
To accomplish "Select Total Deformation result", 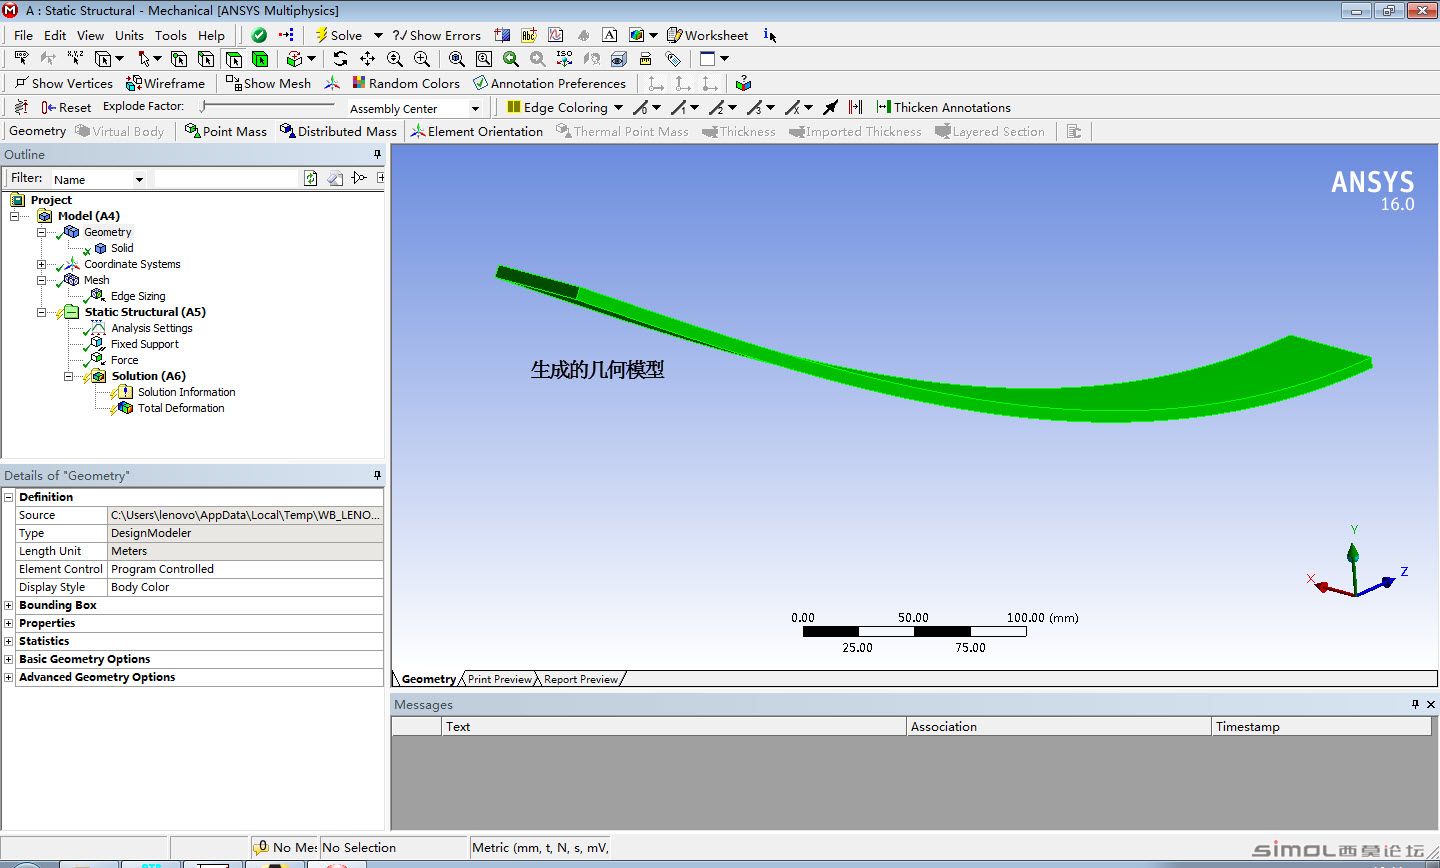I will point(181,408).
